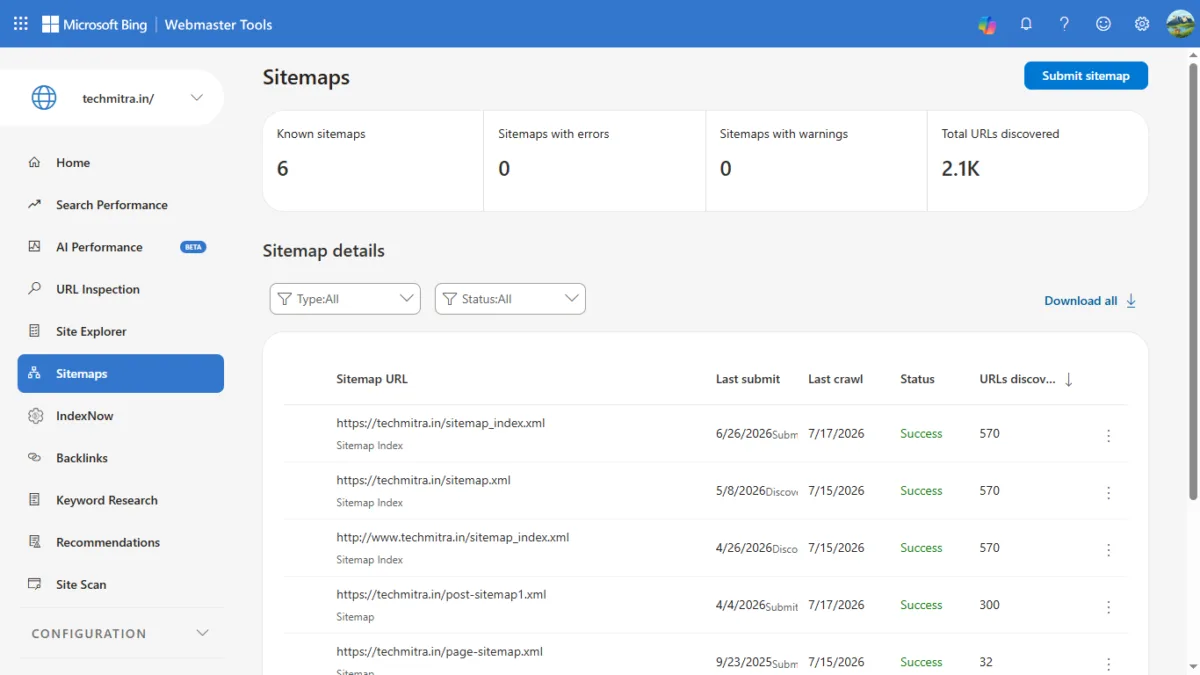This screenshot has width=1200, height=675.
Task: Click the scrollbar up arrow
Action: tap(1193, 54)
